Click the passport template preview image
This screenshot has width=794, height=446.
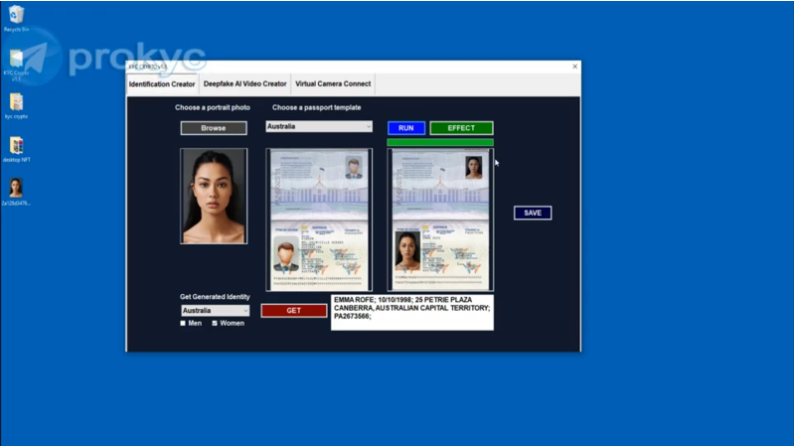coord(319,220)
